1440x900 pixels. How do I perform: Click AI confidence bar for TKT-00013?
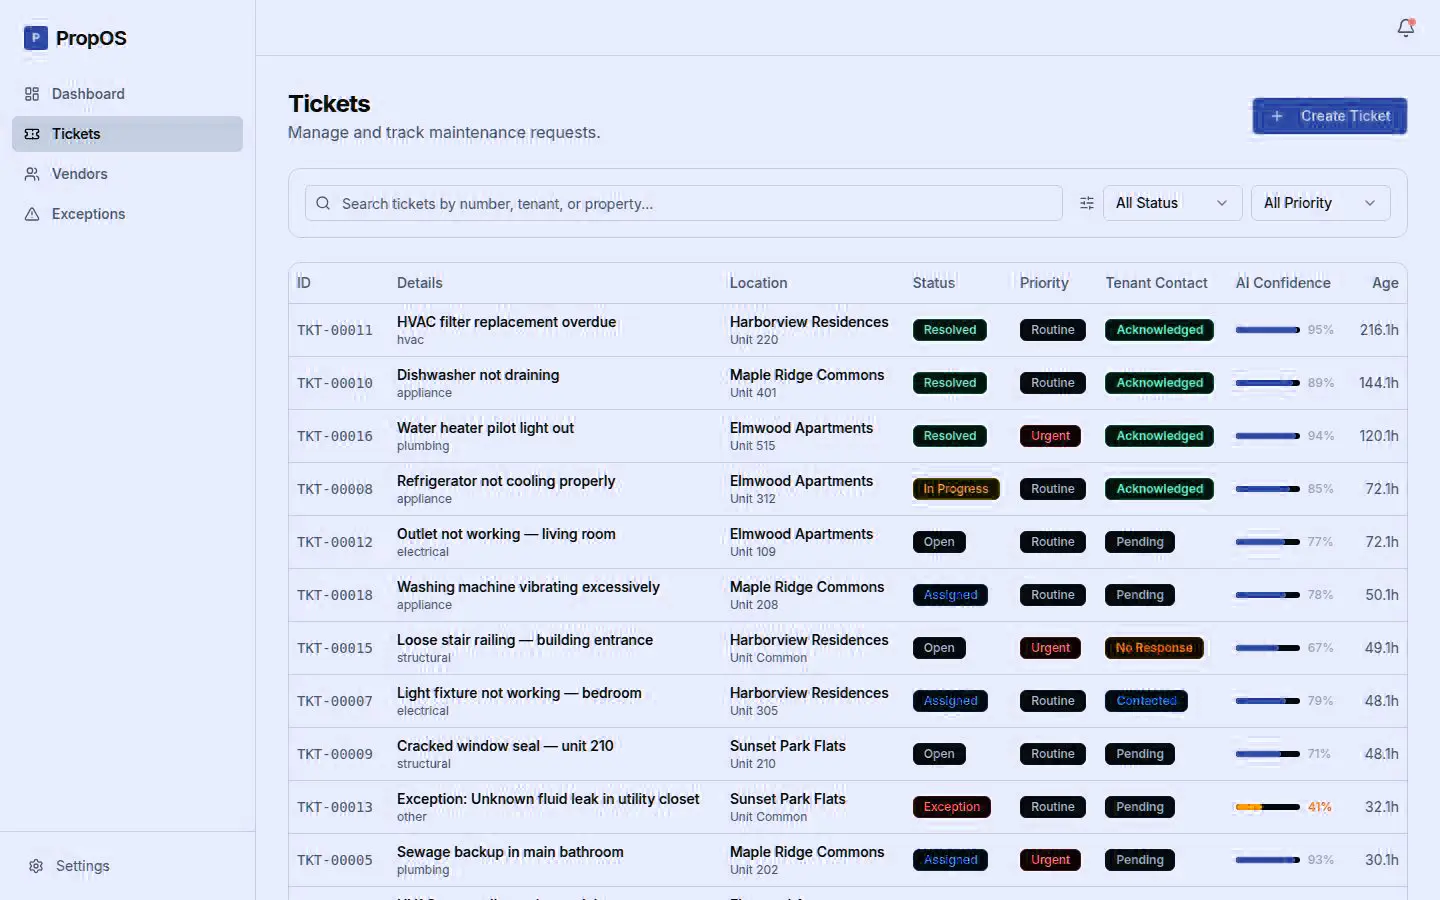(x=1267, y=807)
